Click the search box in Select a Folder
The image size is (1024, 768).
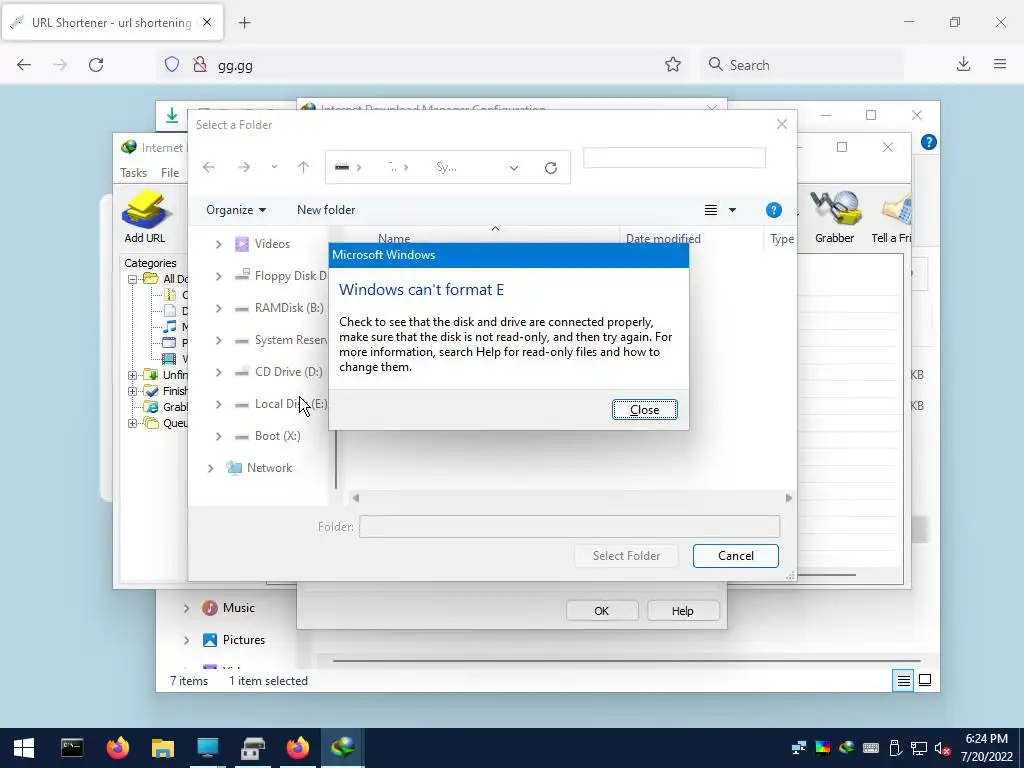[x=674, y=158]
